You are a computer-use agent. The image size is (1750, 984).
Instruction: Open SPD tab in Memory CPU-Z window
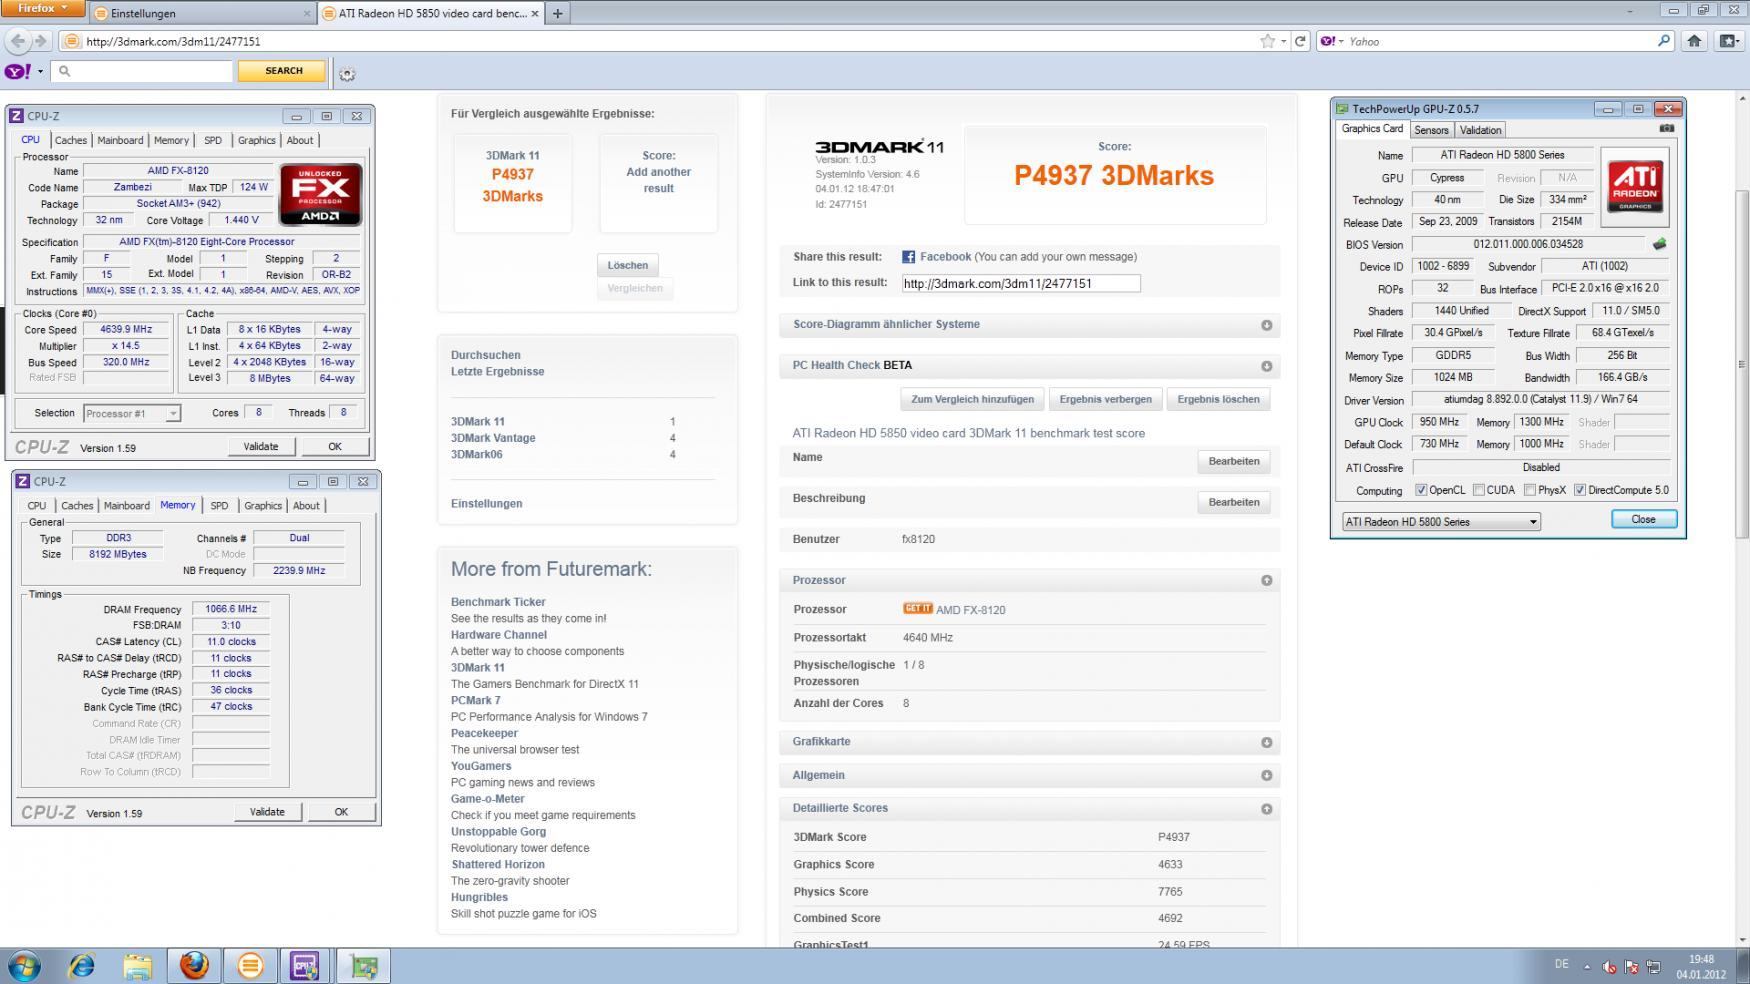point(219,505)
